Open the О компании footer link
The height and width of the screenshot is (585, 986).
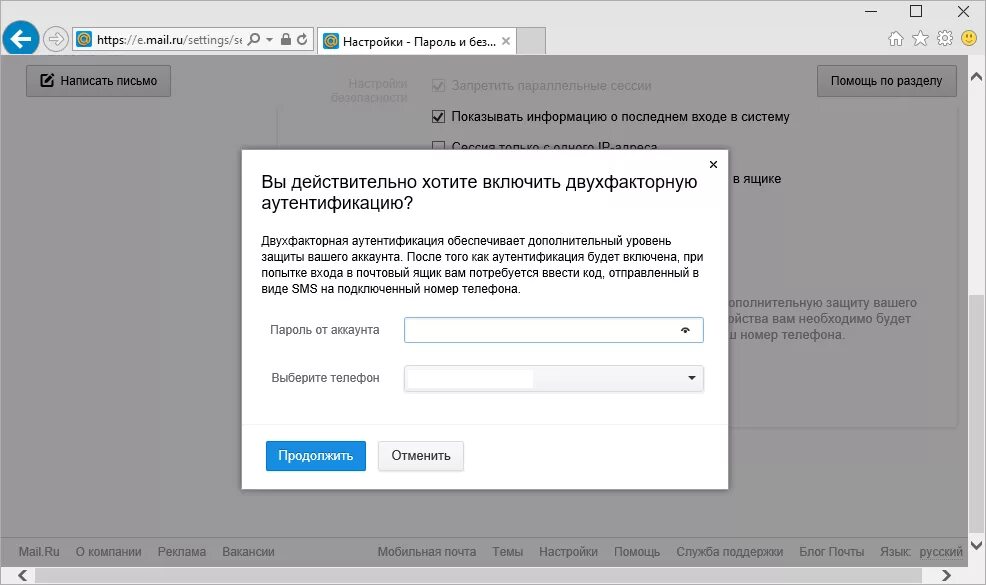[x=108, y=552]
